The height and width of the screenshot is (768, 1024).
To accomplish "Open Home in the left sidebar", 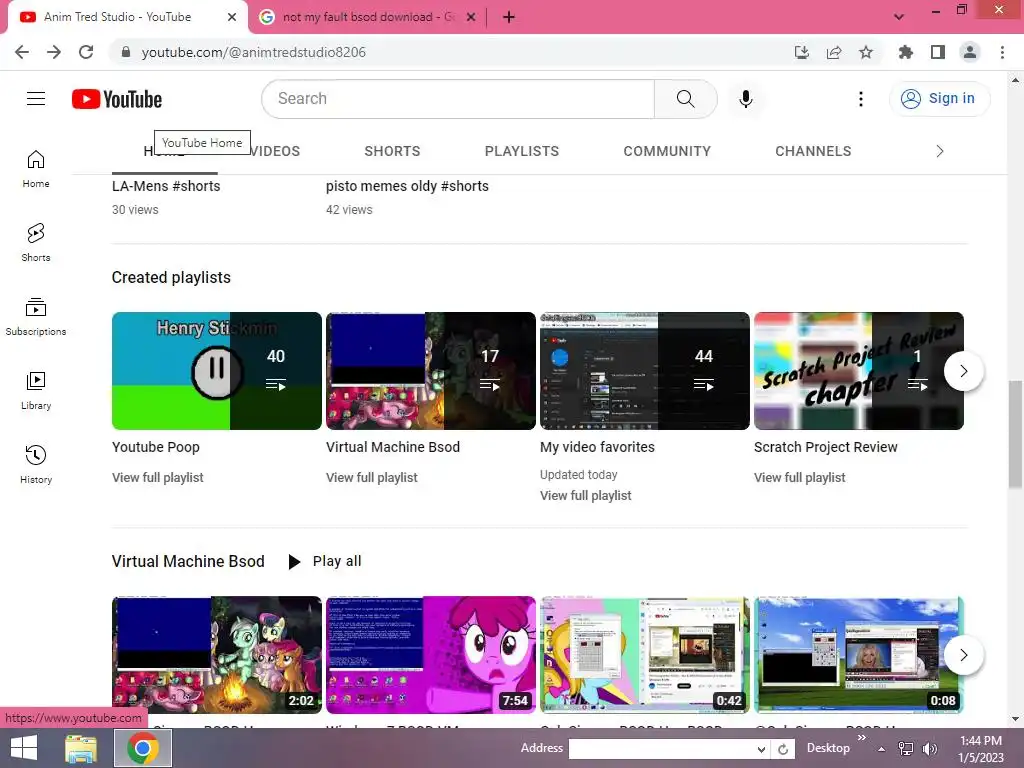I will [x=36, y=169].
